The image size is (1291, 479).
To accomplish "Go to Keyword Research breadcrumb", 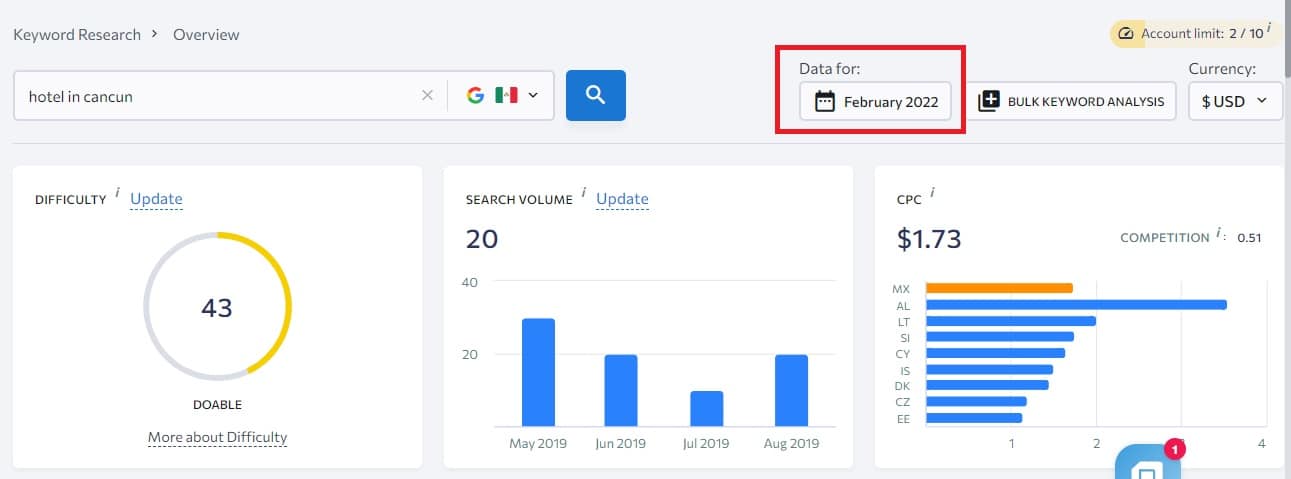I will pyautogui.click(x=77, y=34).
